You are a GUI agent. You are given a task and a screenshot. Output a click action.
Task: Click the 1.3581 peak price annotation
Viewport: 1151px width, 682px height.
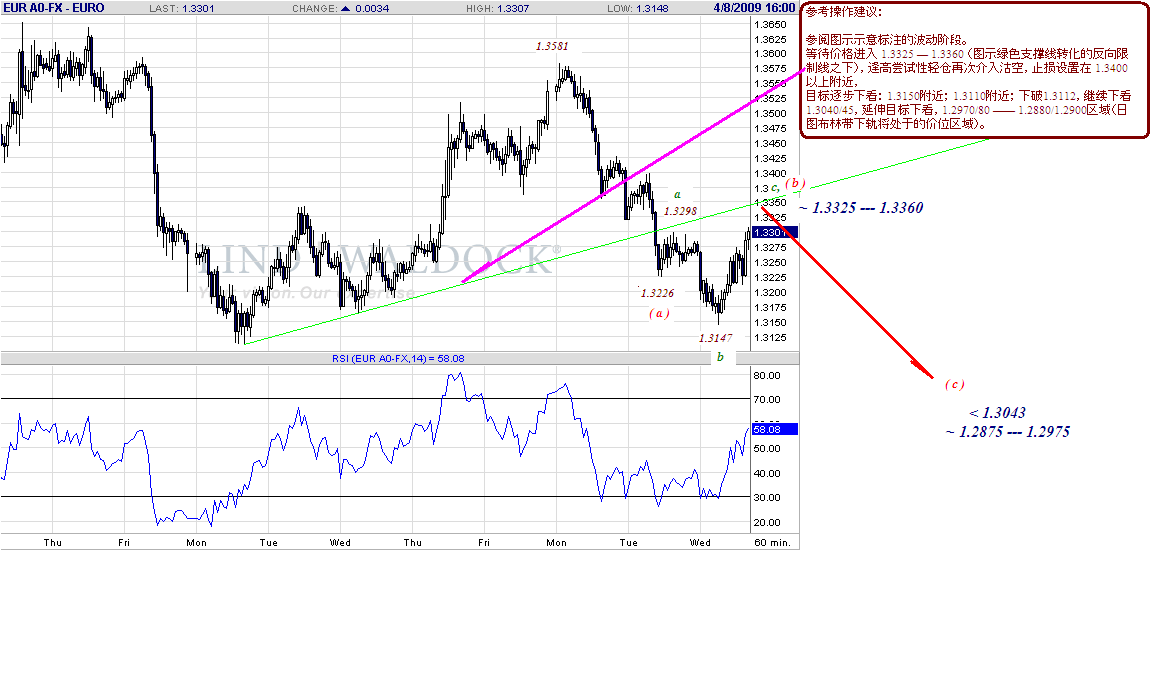[x=552, y=46]
